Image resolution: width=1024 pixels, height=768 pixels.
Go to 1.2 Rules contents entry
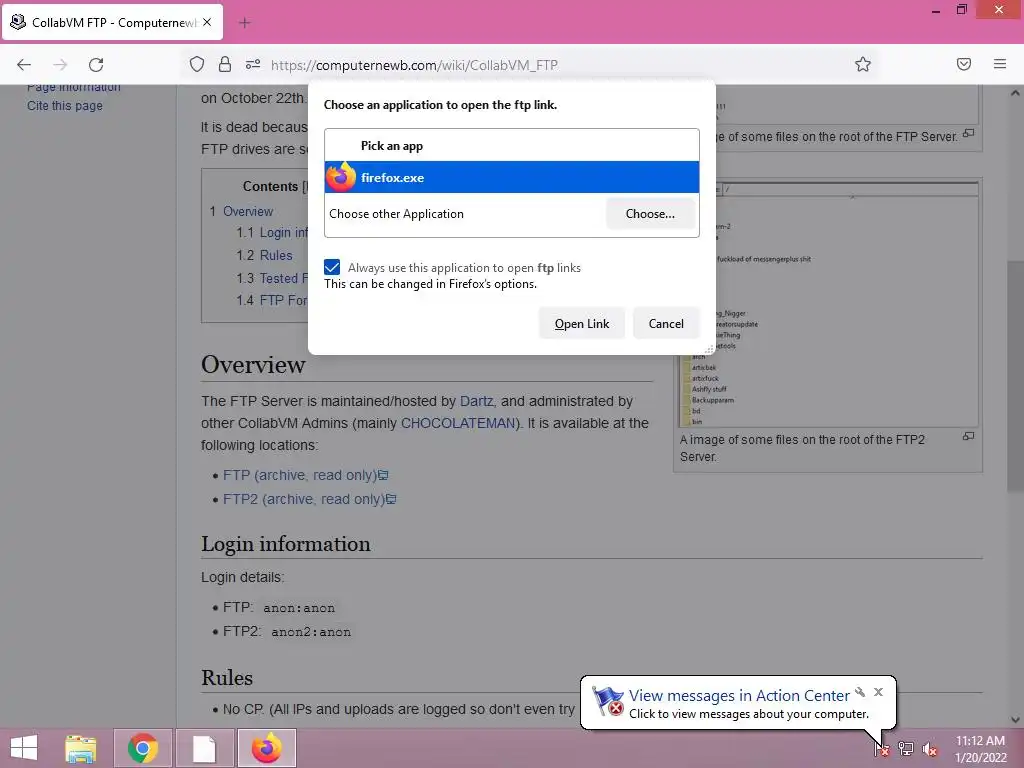(x=264, y=255)
